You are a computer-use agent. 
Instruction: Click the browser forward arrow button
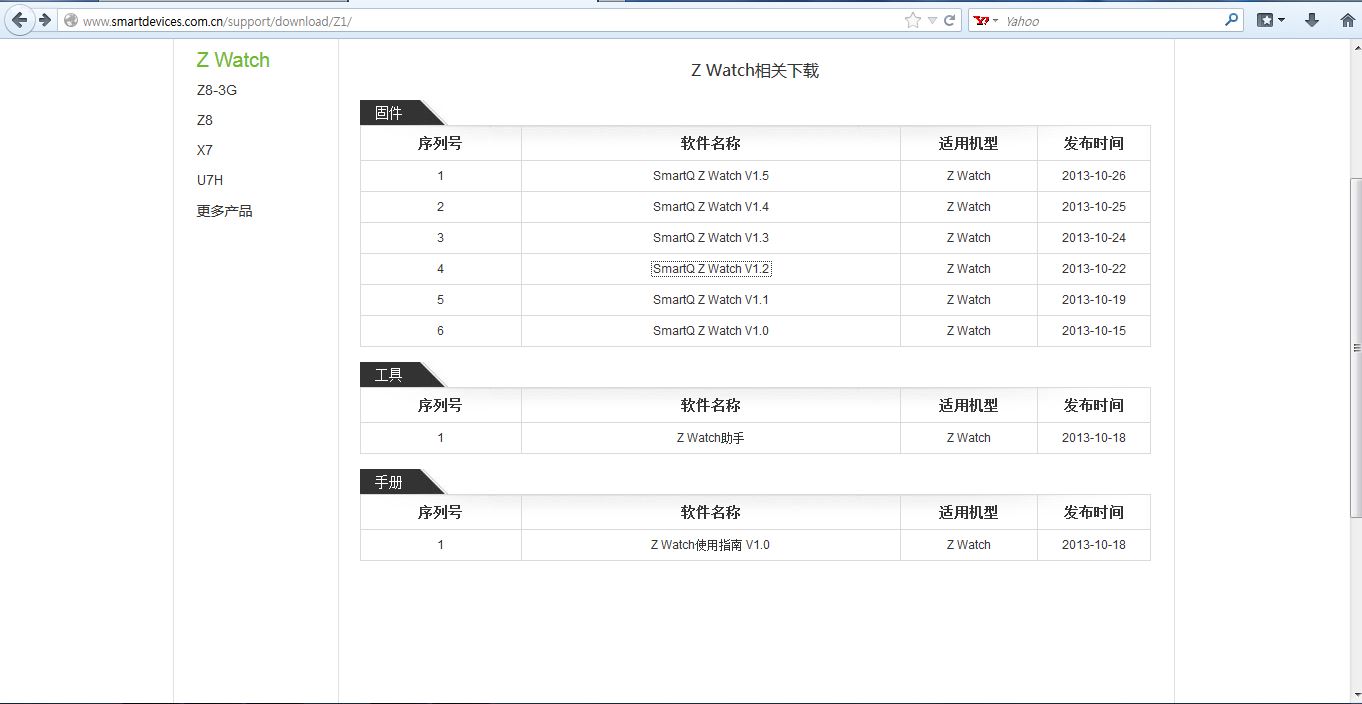click(44, 20)
